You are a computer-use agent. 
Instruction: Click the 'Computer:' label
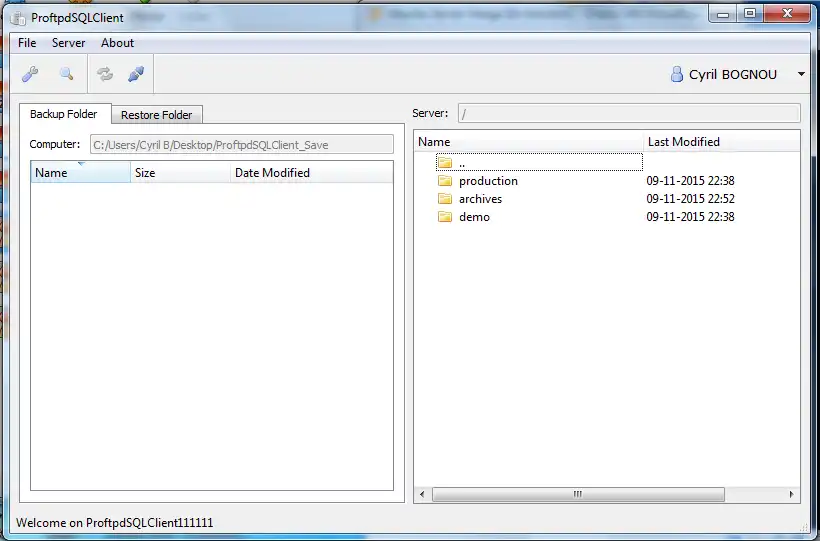click(55, 144)
